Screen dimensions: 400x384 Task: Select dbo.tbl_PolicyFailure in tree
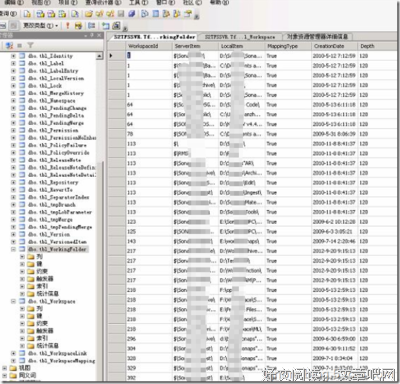58,145
